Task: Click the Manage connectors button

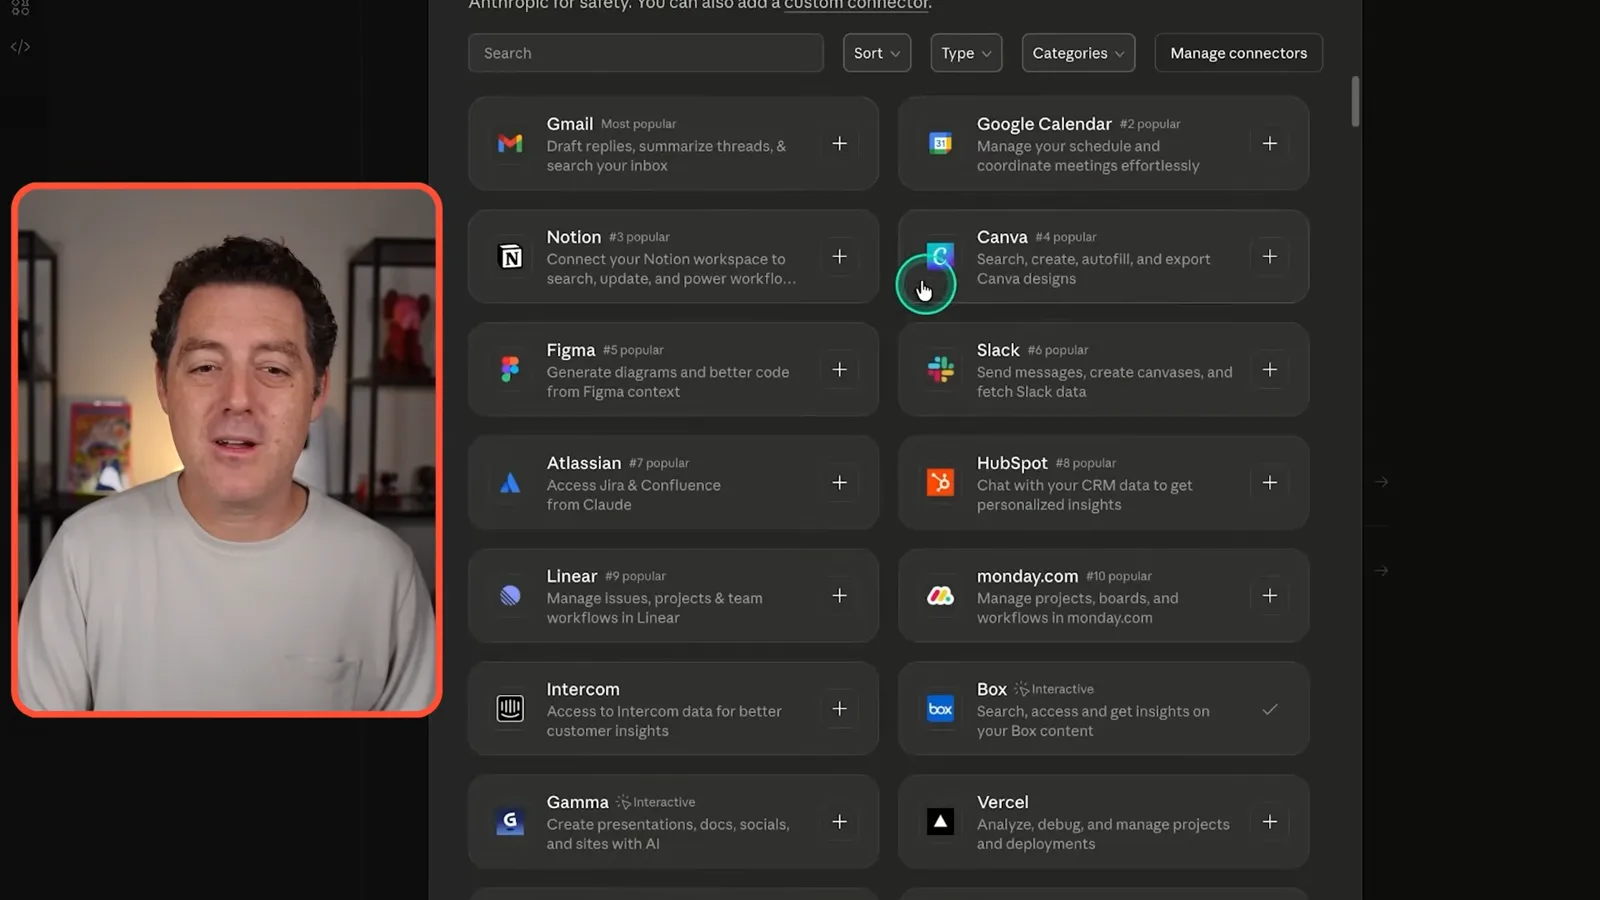Action: coord(1238,53)
